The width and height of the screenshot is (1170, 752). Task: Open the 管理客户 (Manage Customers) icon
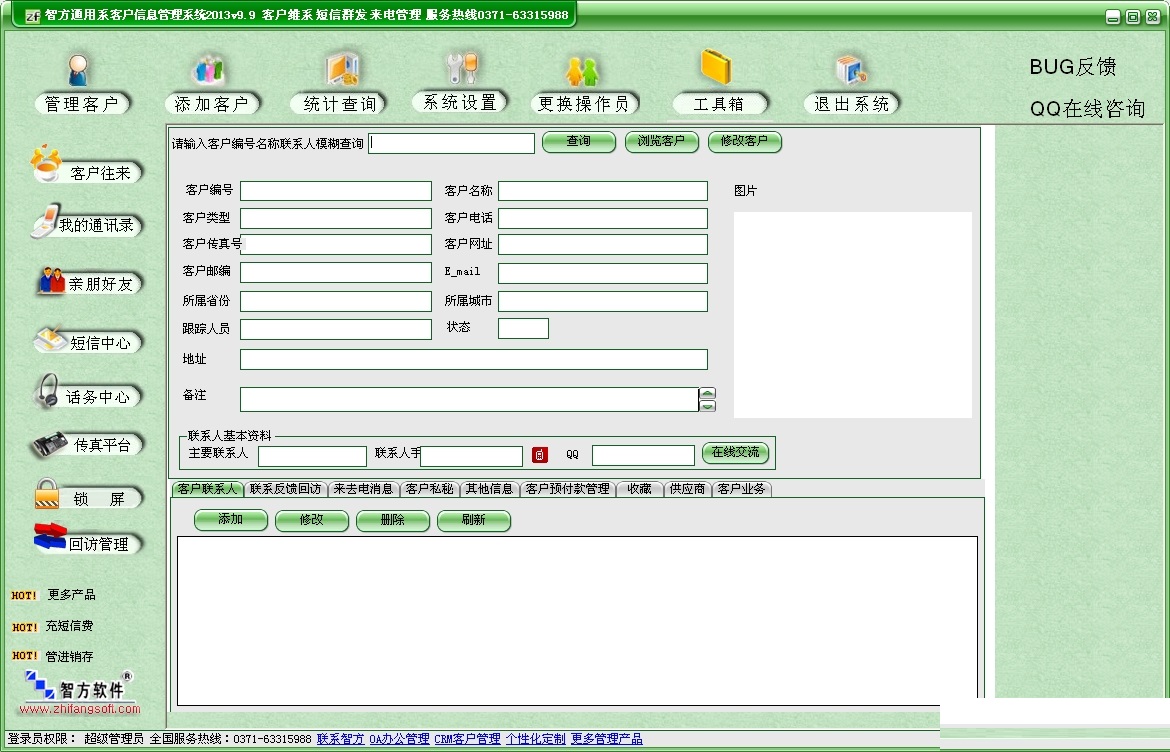80,73
